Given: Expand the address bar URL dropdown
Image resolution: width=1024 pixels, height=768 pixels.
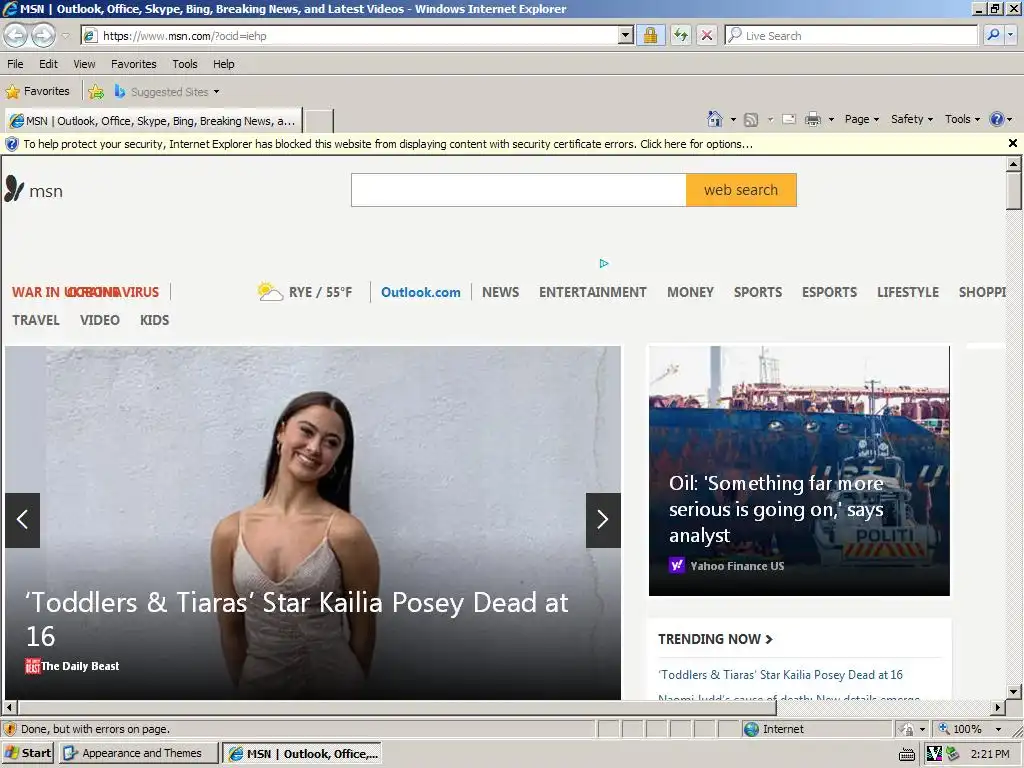Looking at the screenshot, I should (x=626, y=35).
